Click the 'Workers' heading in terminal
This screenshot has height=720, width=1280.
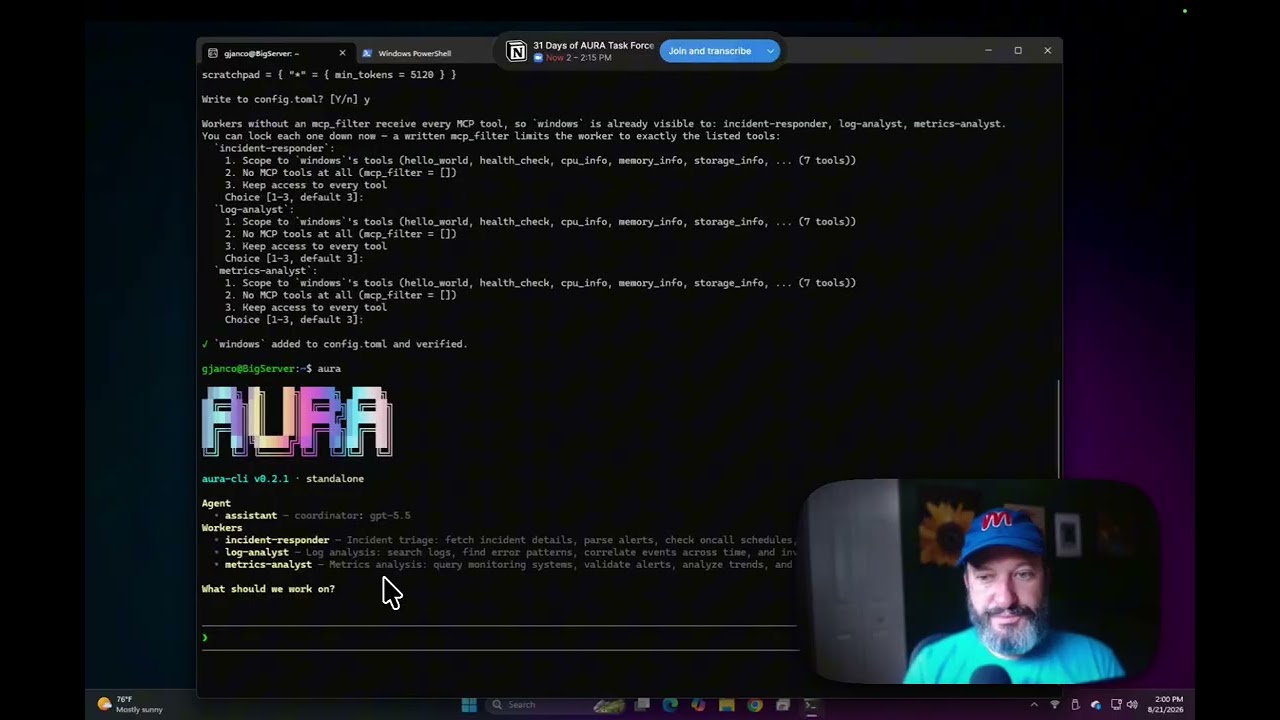click(x=222, y=527)
